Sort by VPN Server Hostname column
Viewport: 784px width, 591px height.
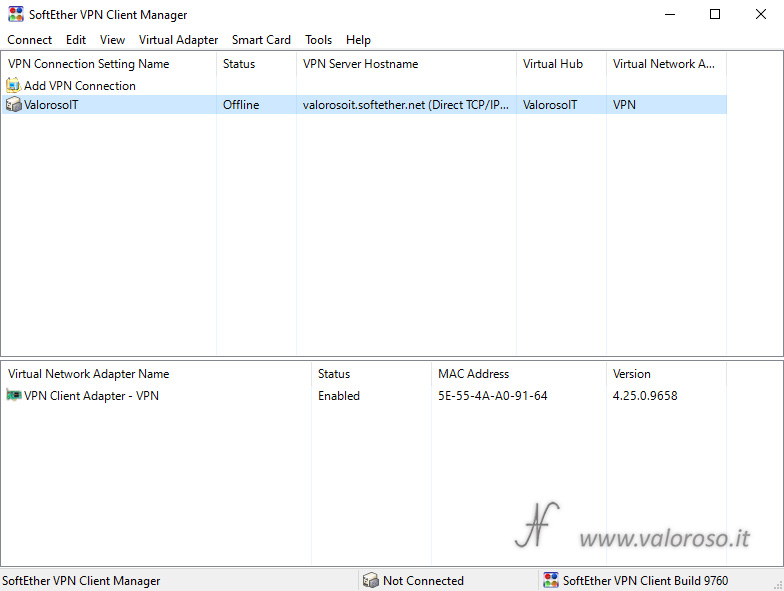pos(406,64)
